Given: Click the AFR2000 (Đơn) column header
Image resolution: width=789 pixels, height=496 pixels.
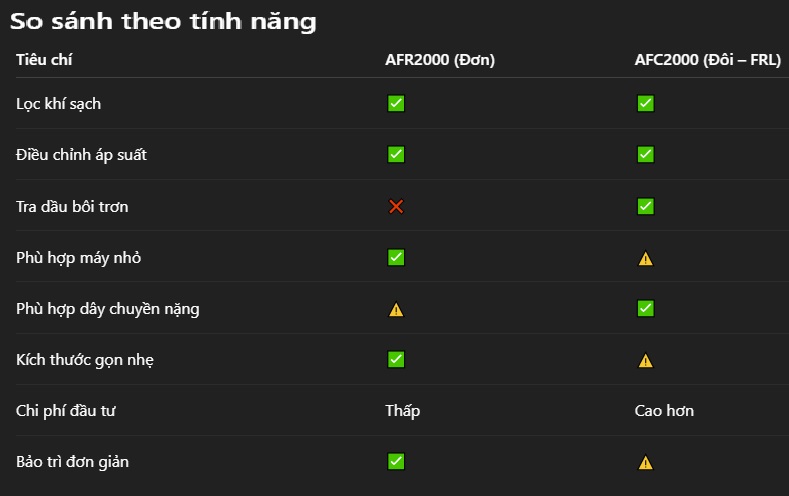Looking at the screenshot, I should (x=440, y=60).
